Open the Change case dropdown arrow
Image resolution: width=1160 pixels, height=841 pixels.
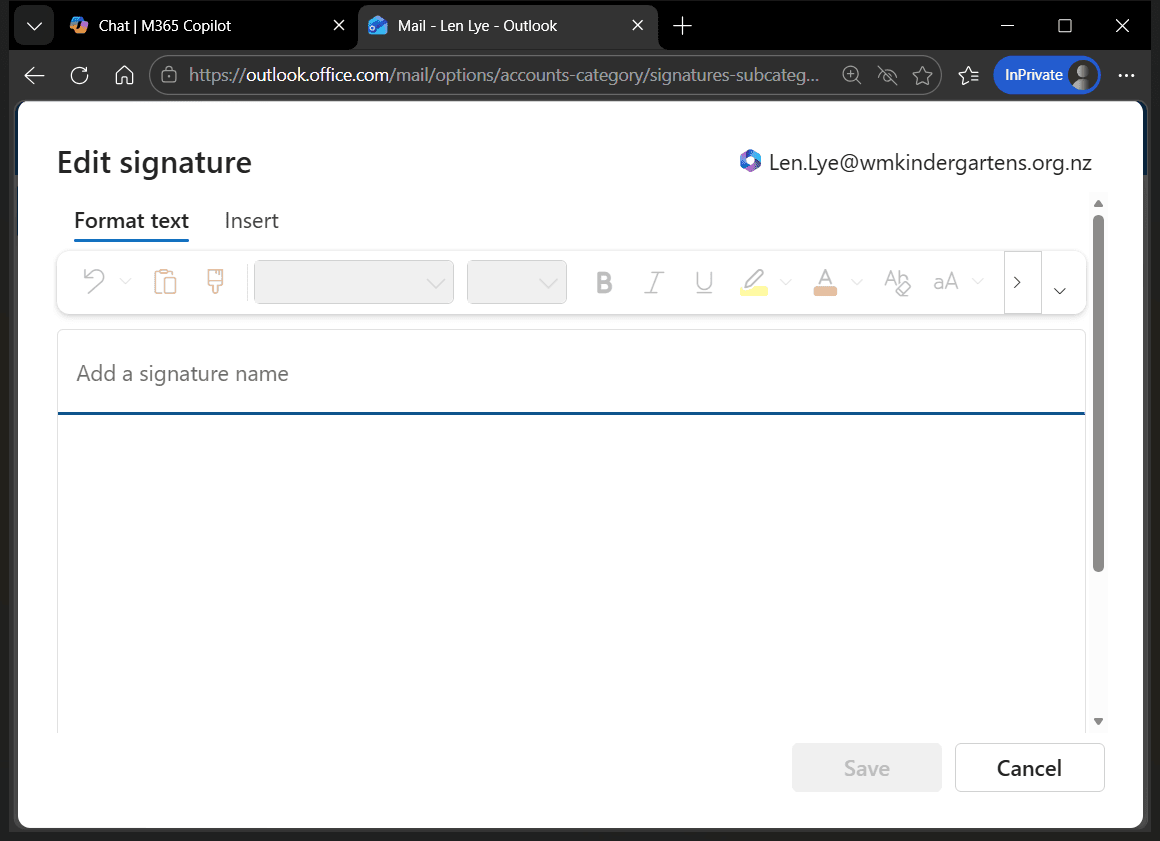tap(978, 282)
